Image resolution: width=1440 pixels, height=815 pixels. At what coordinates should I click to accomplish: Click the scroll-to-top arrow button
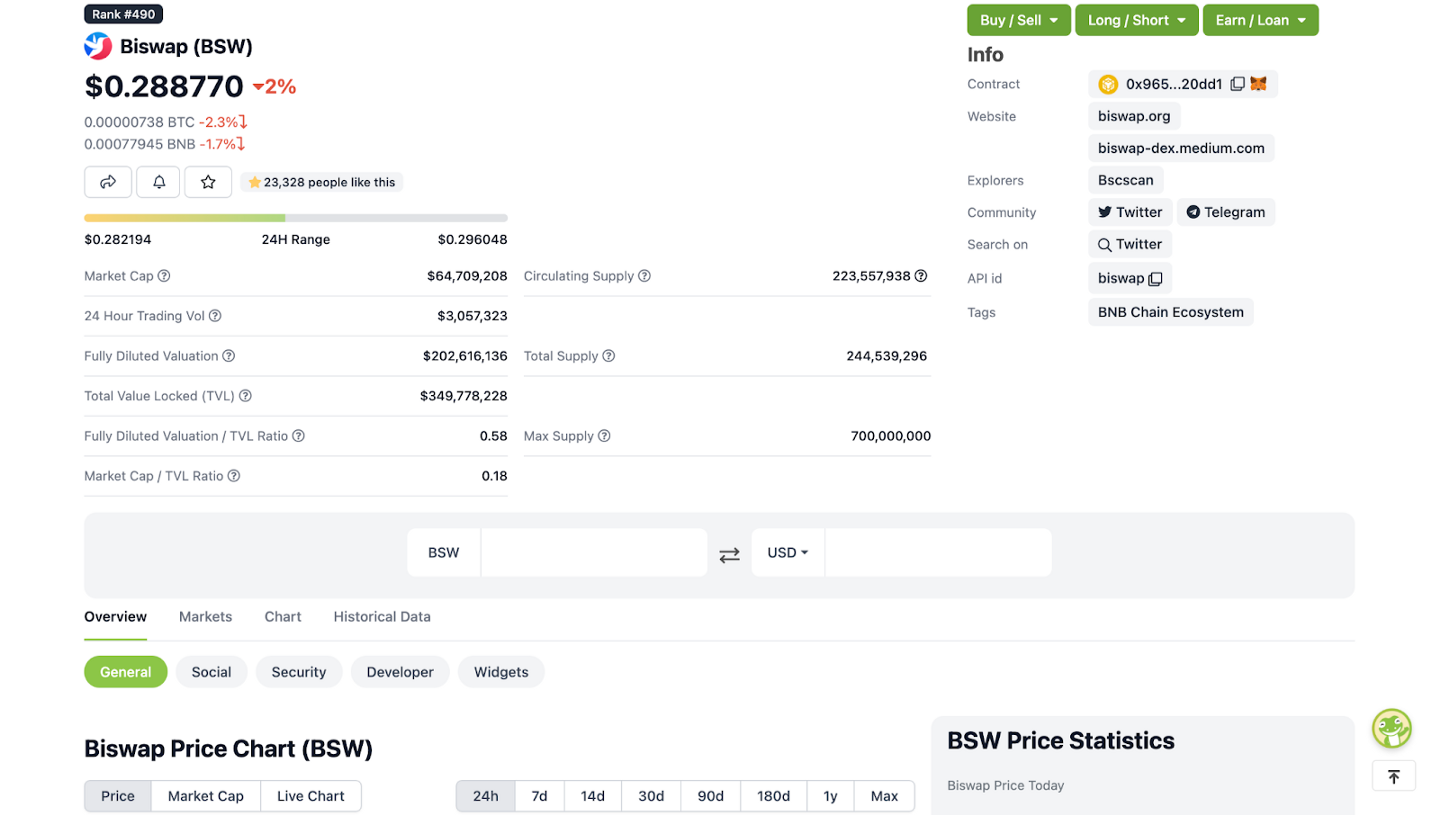click(x=1393, y=776)
